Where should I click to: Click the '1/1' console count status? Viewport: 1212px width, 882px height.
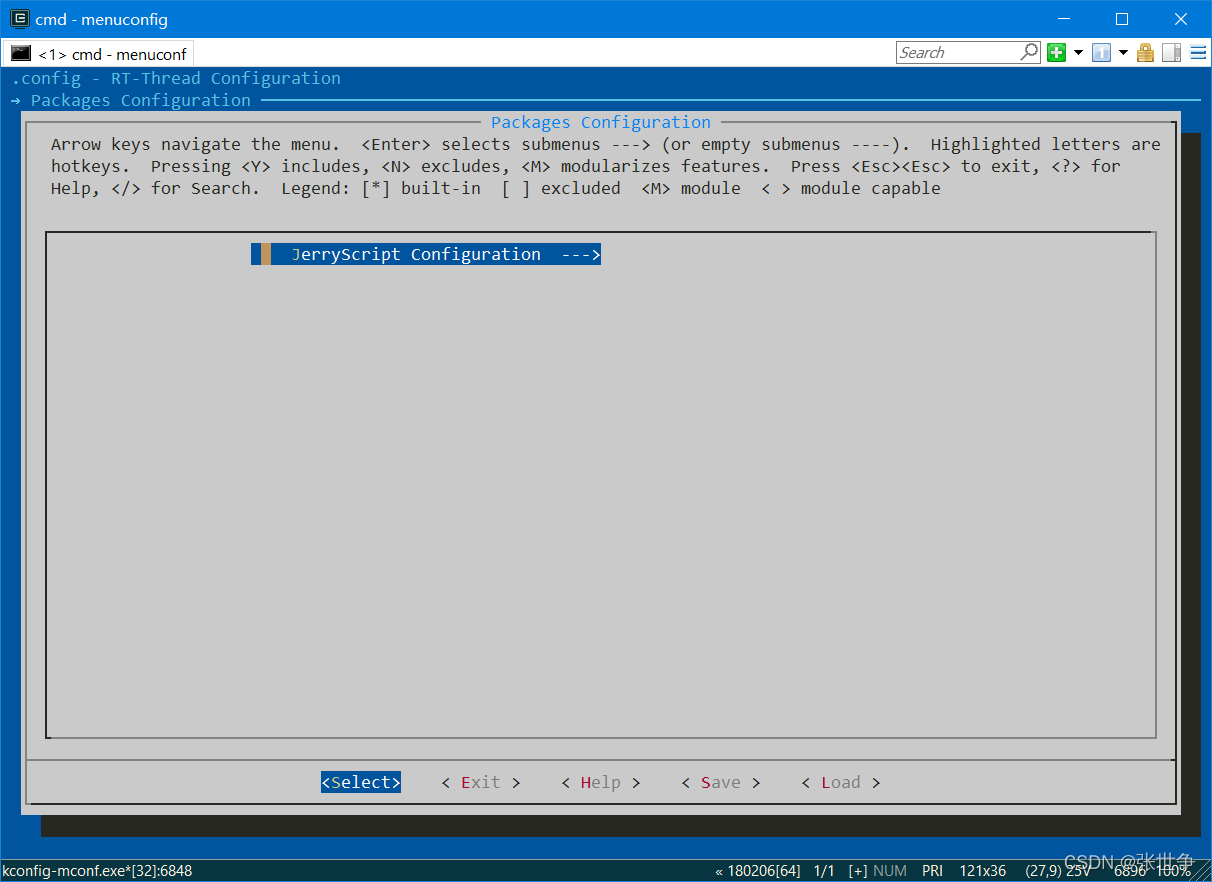(x=824, y=871)
